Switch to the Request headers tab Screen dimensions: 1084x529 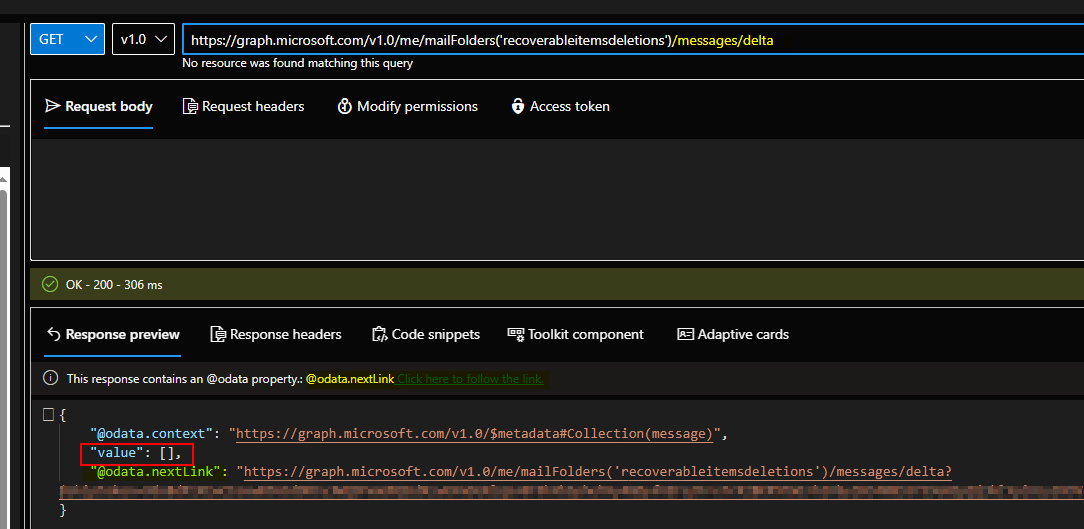pyautogui.click(x=243, y=106)
